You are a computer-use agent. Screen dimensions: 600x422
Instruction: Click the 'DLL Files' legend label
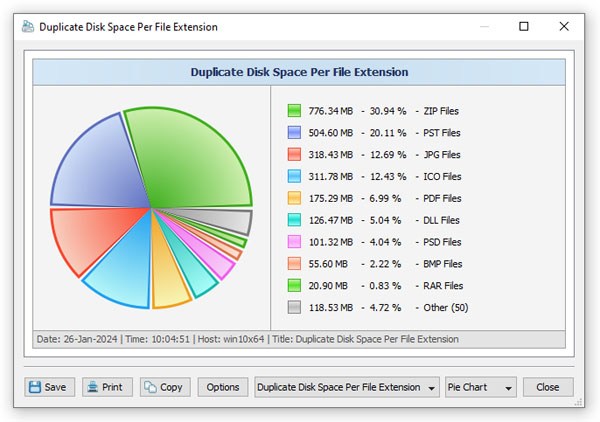tap(441, 220)
